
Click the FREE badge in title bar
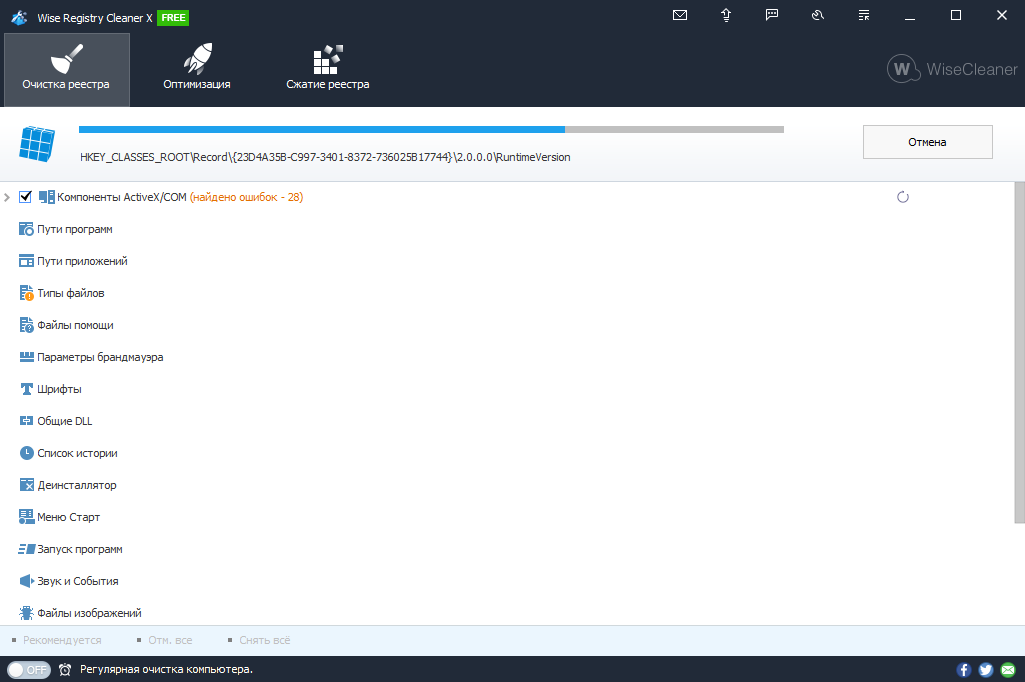tap(173, 18)
